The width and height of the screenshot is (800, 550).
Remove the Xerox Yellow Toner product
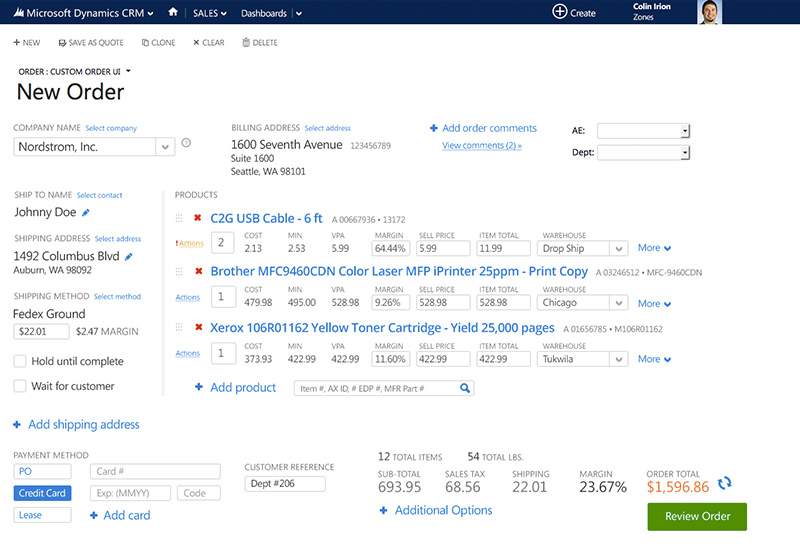[198, 327]
